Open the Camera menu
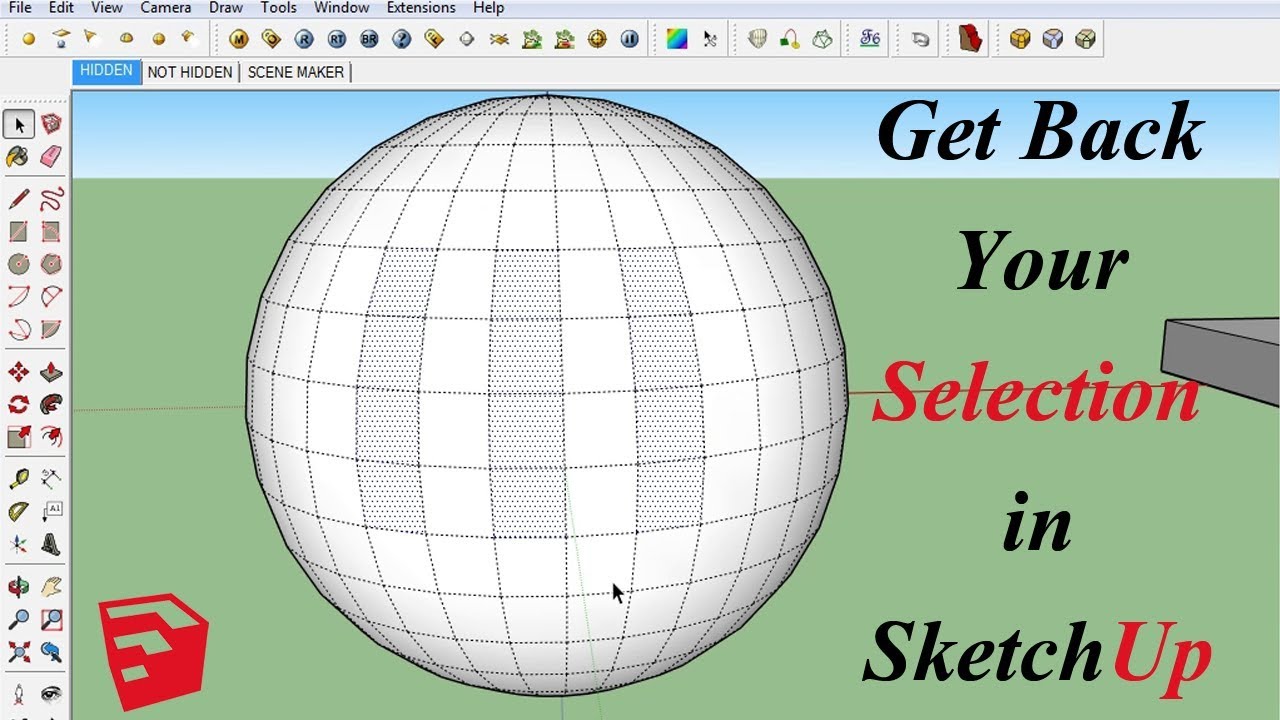 tap(166, 8)
